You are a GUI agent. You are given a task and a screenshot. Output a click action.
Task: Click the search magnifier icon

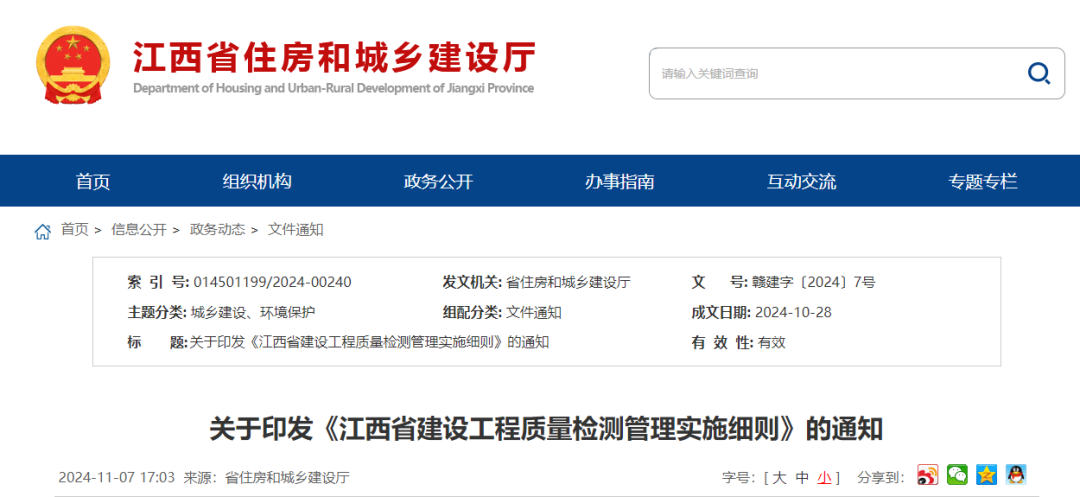click(x=1039, y=73)
